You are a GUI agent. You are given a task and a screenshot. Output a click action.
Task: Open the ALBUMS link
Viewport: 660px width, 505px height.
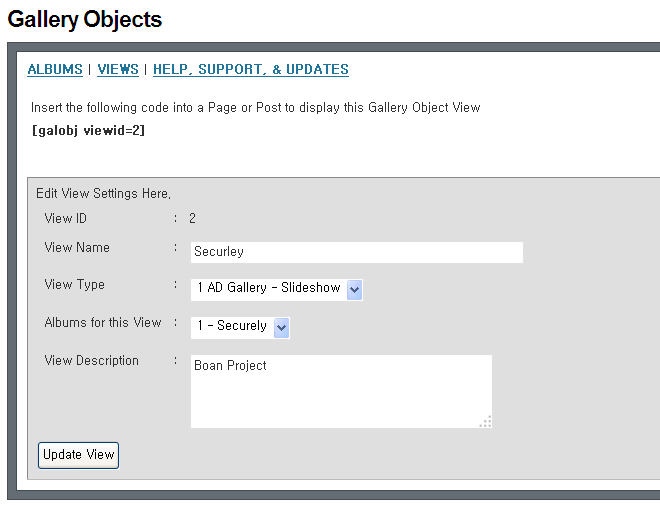coord(54,70)
